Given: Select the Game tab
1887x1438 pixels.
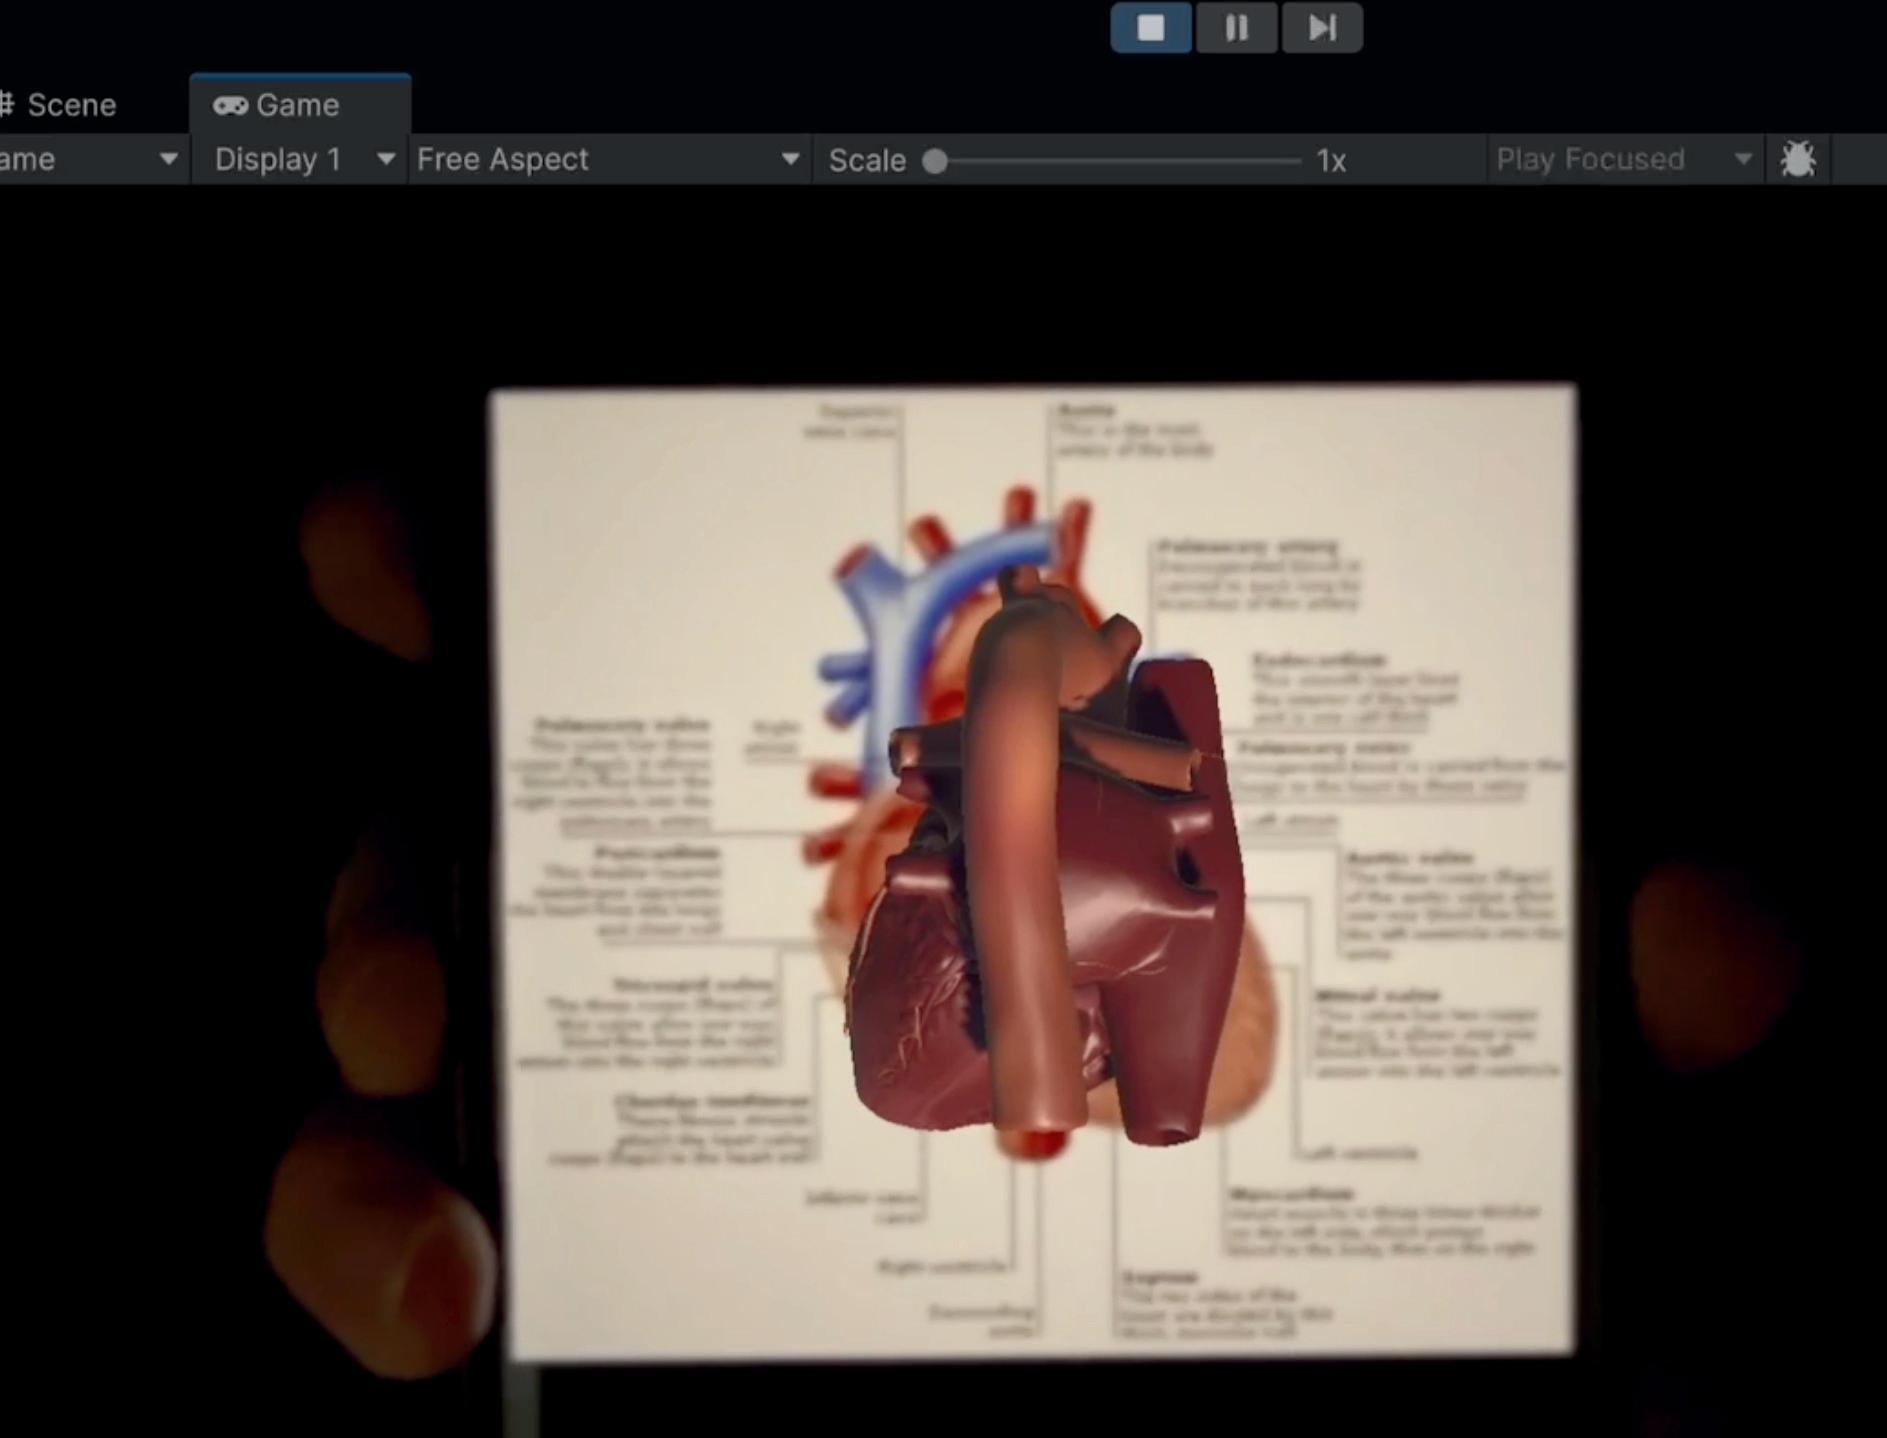Looking at the screenshot, I should coord(300,105).
